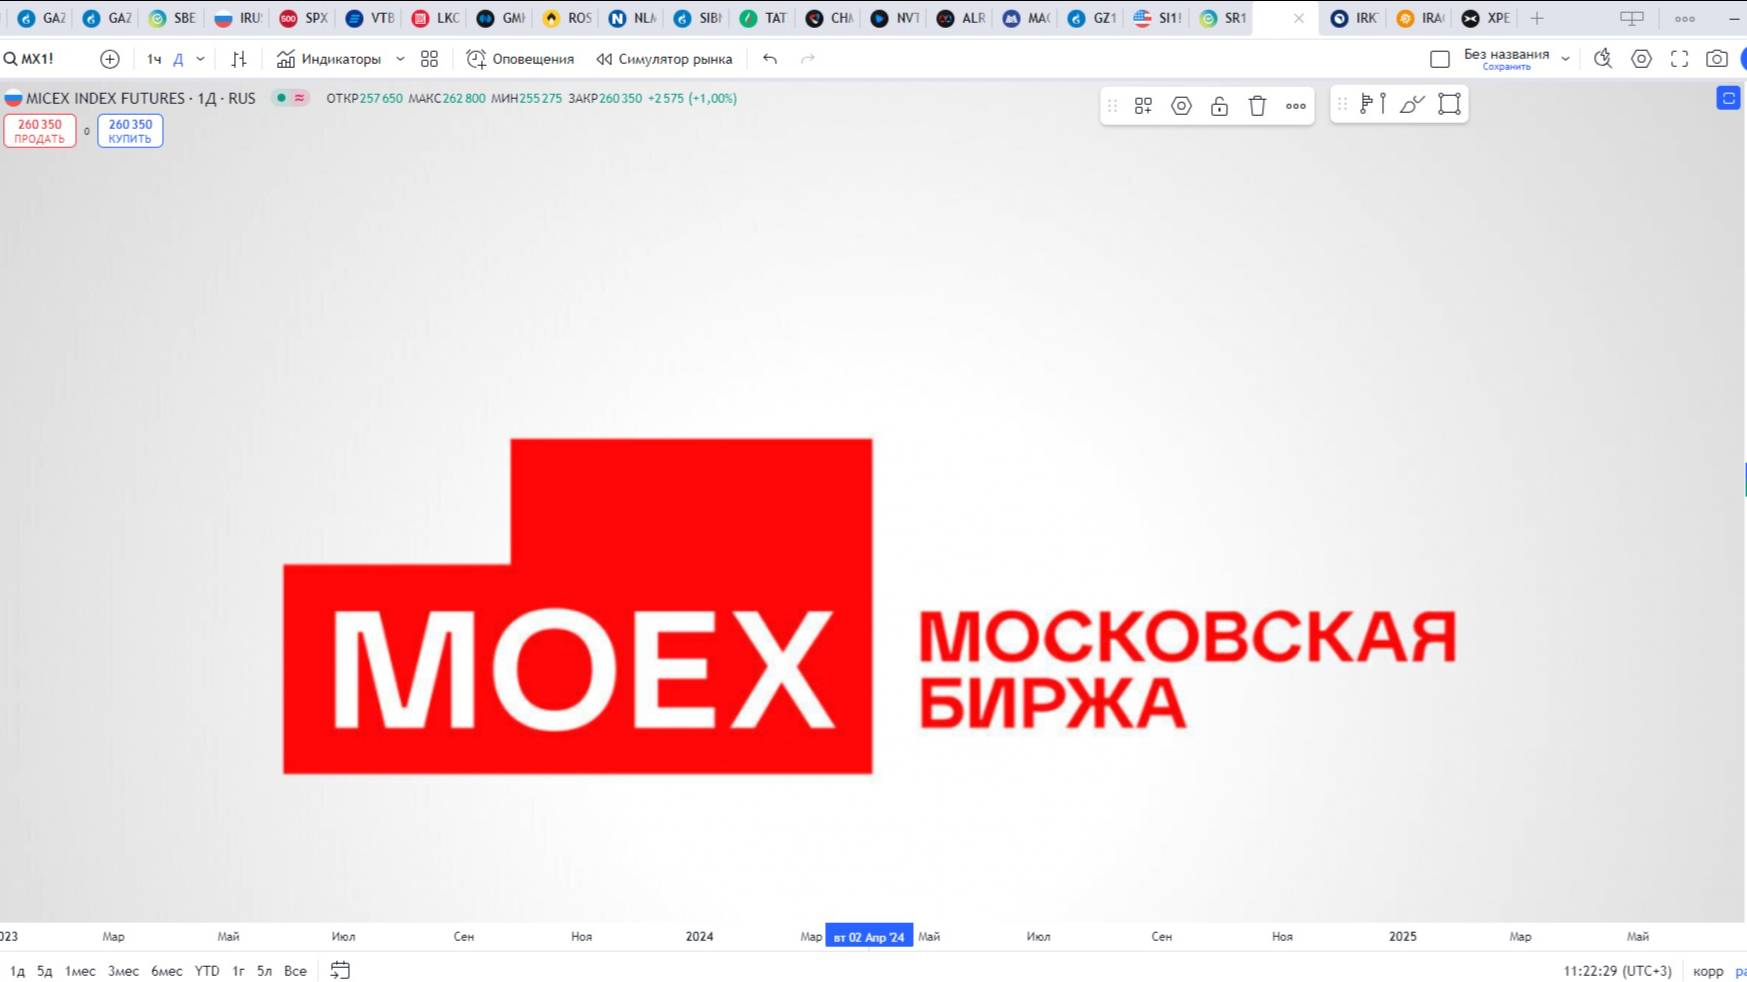This screenshot has height=982, width=1747.
Task: Switch to the IRU tab
Action: click(238, 18)
